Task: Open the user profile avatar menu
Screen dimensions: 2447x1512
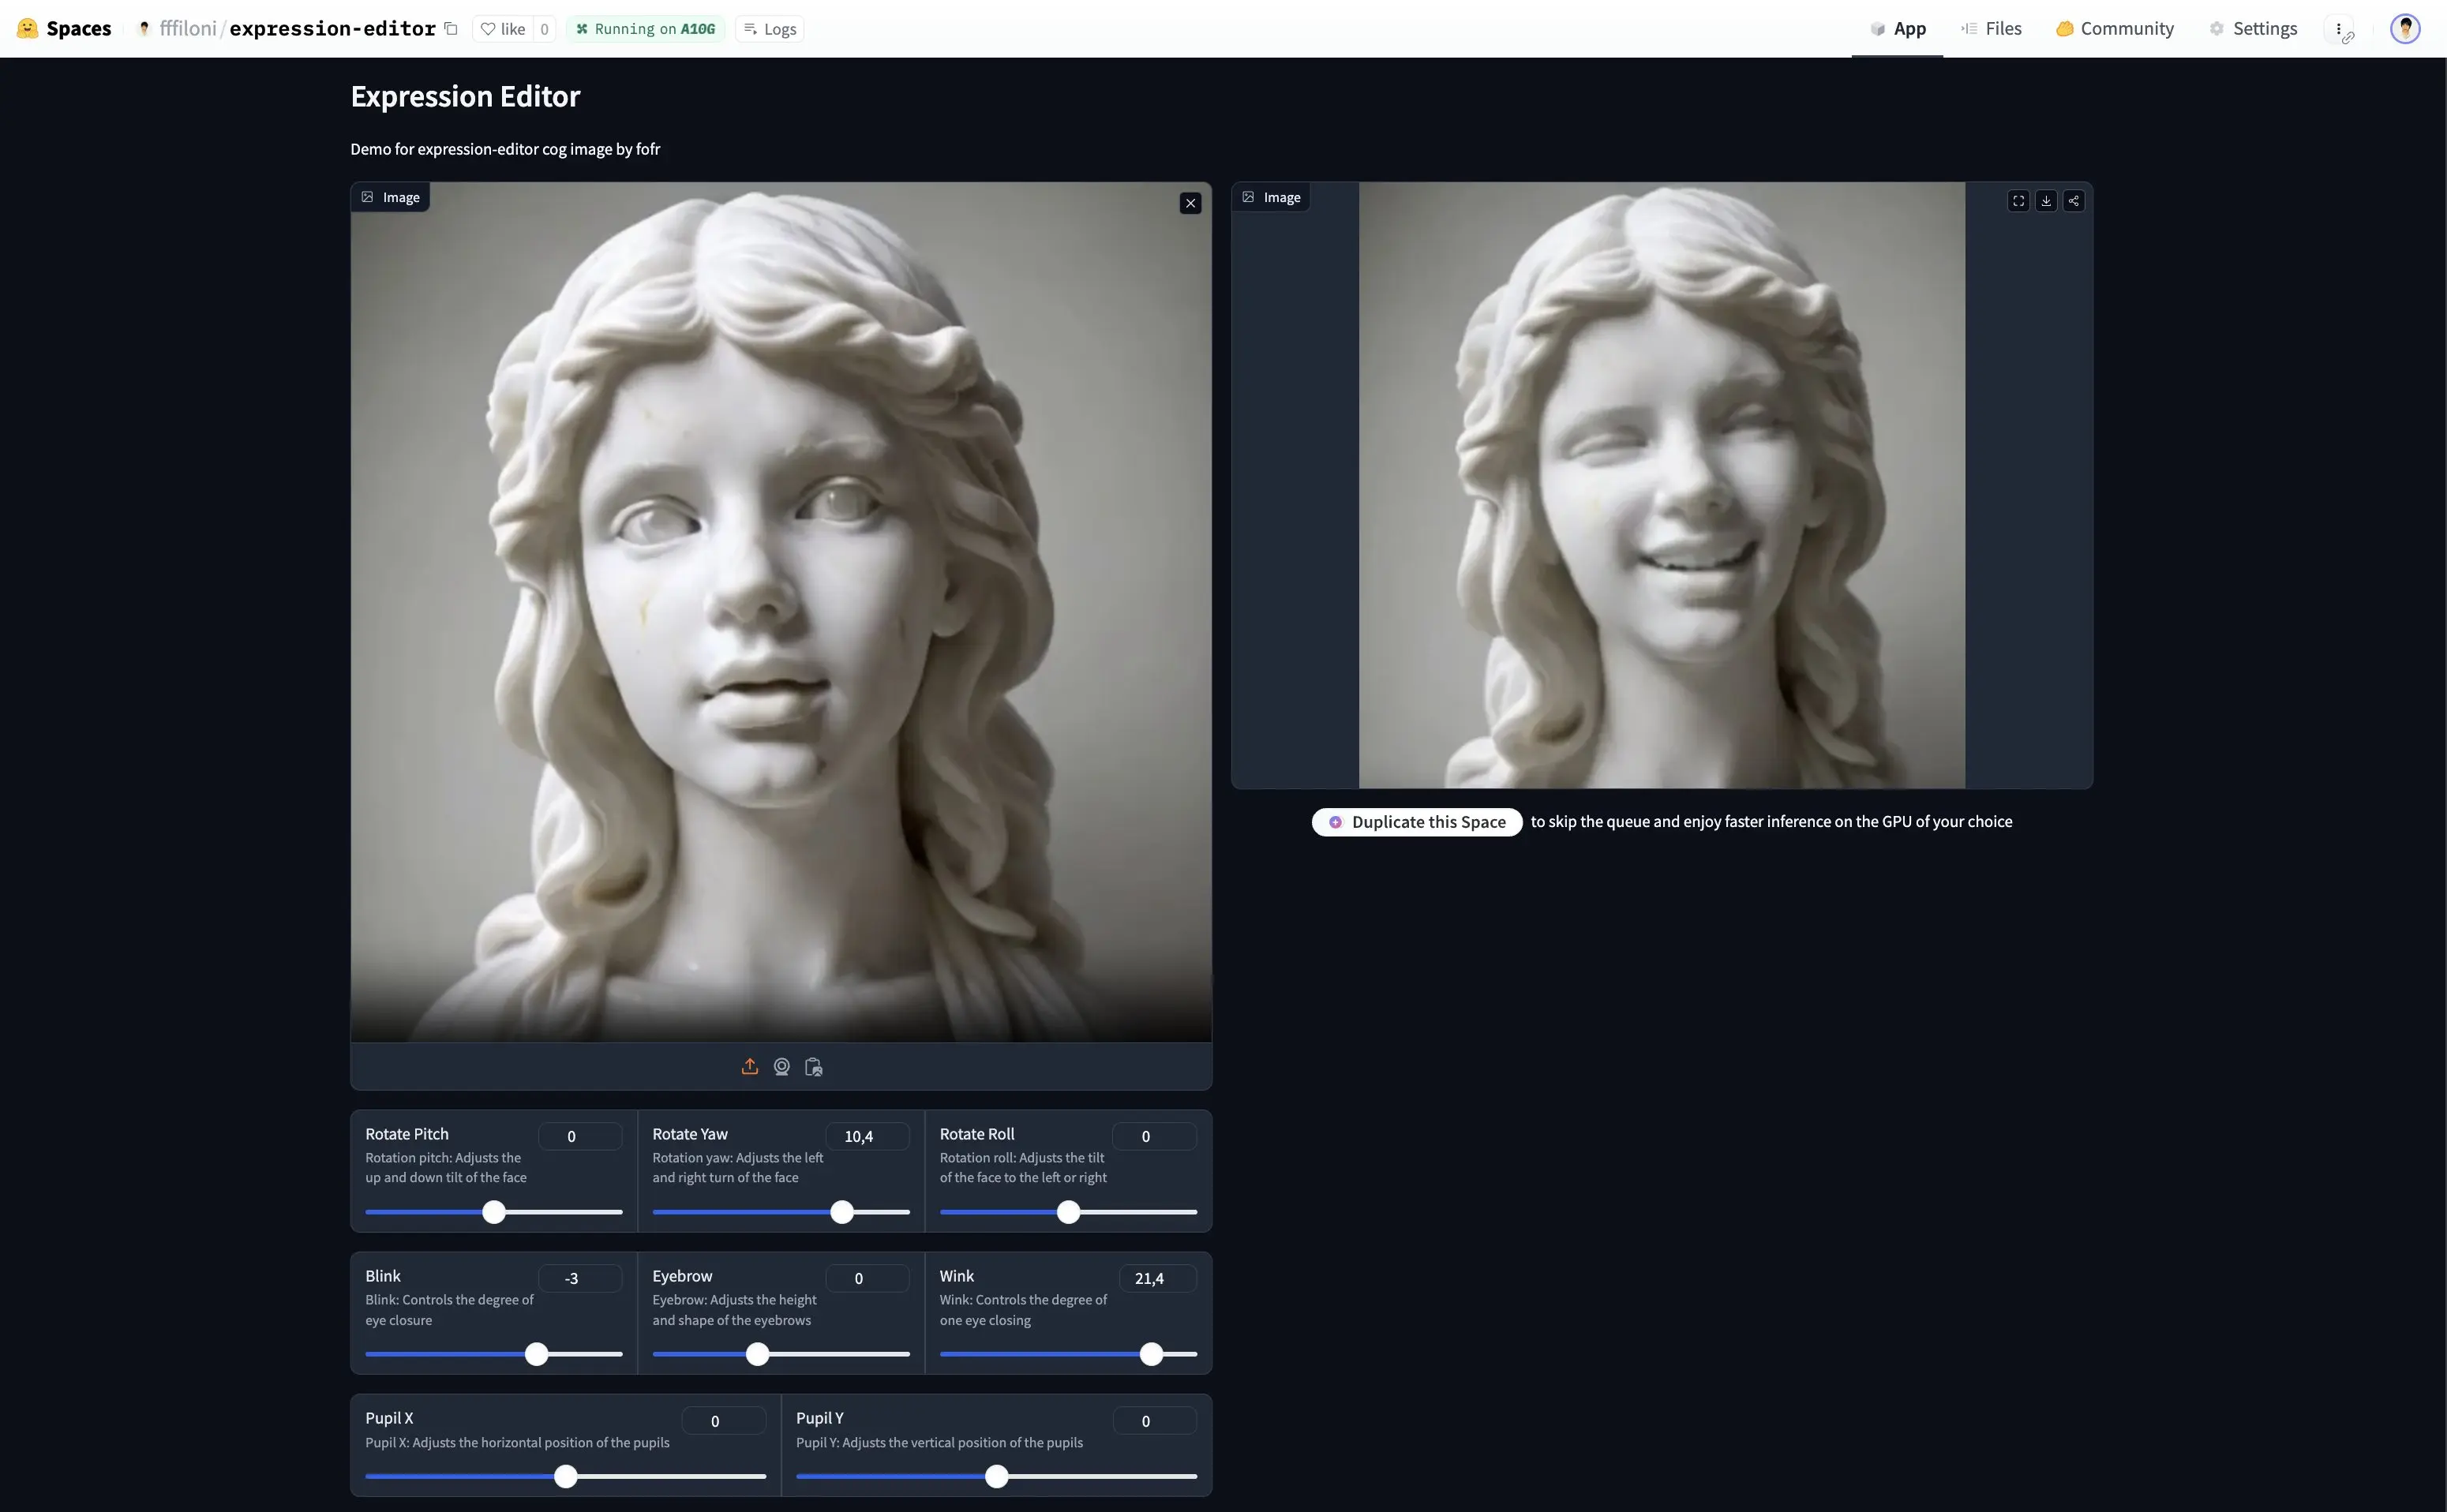Action: pyautogui.click(x=2405, y=29)
